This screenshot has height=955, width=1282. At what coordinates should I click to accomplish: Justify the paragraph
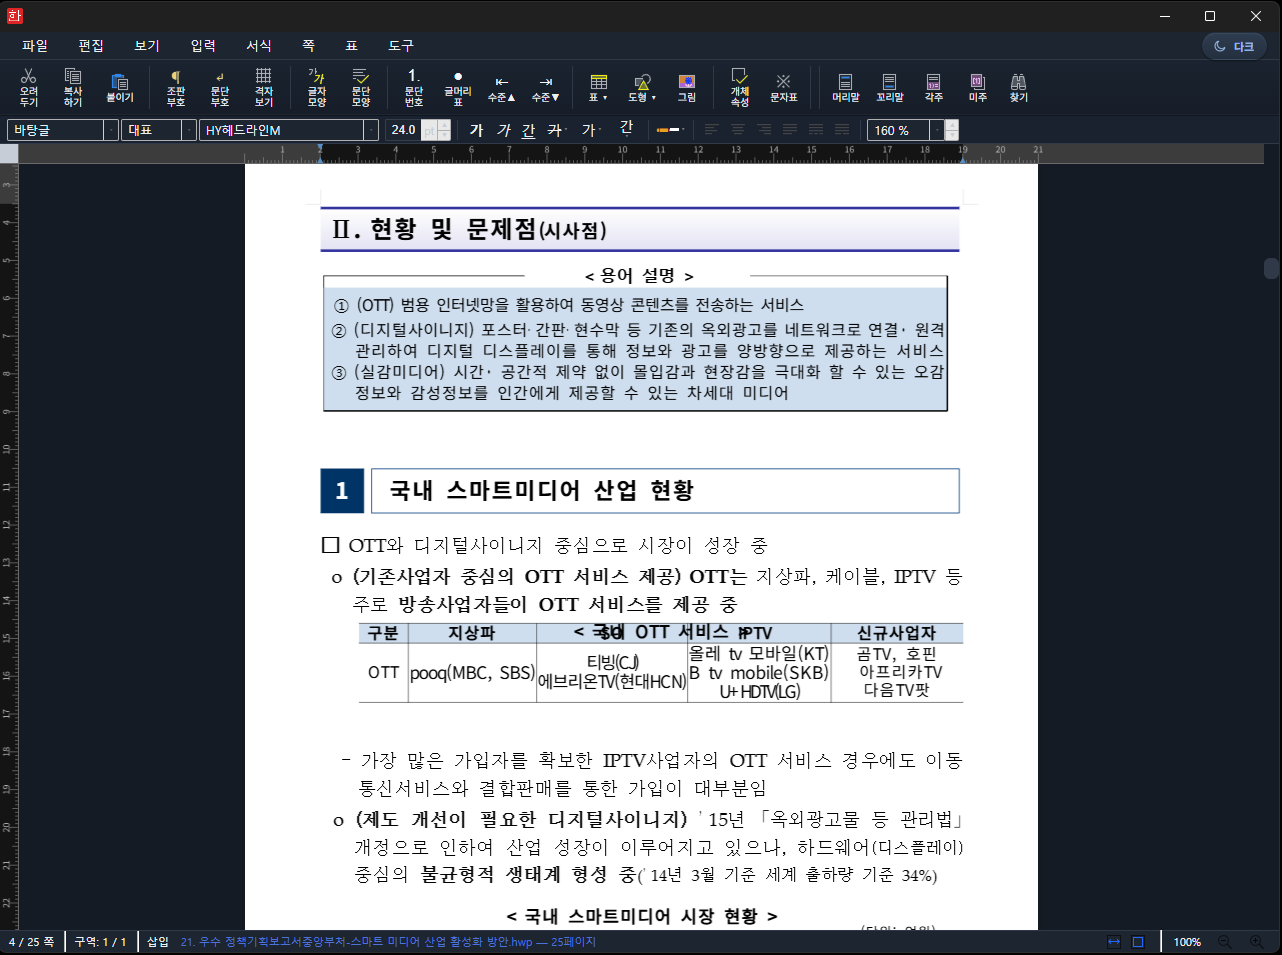(x=790, y=130)
